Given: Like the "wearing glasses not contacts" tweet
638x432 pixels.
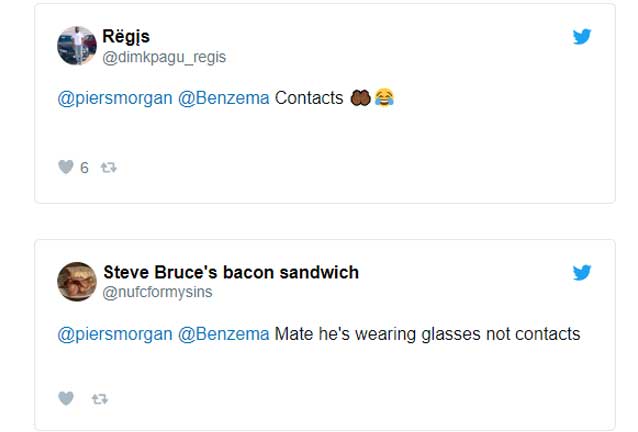Looking at the screenshot, I should pos(66,398).
